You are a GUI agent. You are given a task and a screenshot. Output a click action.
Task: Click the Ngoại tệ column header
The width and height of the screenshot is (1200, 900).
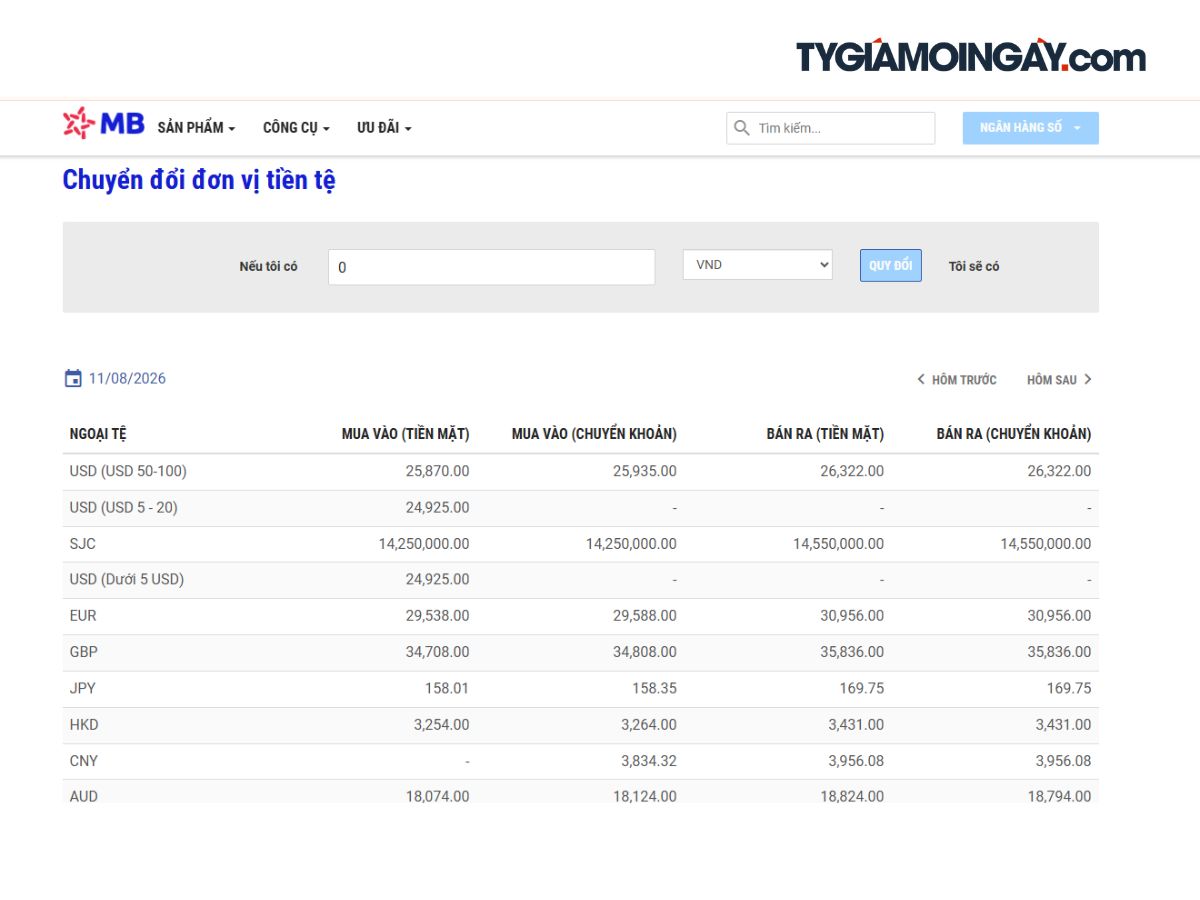98,434
